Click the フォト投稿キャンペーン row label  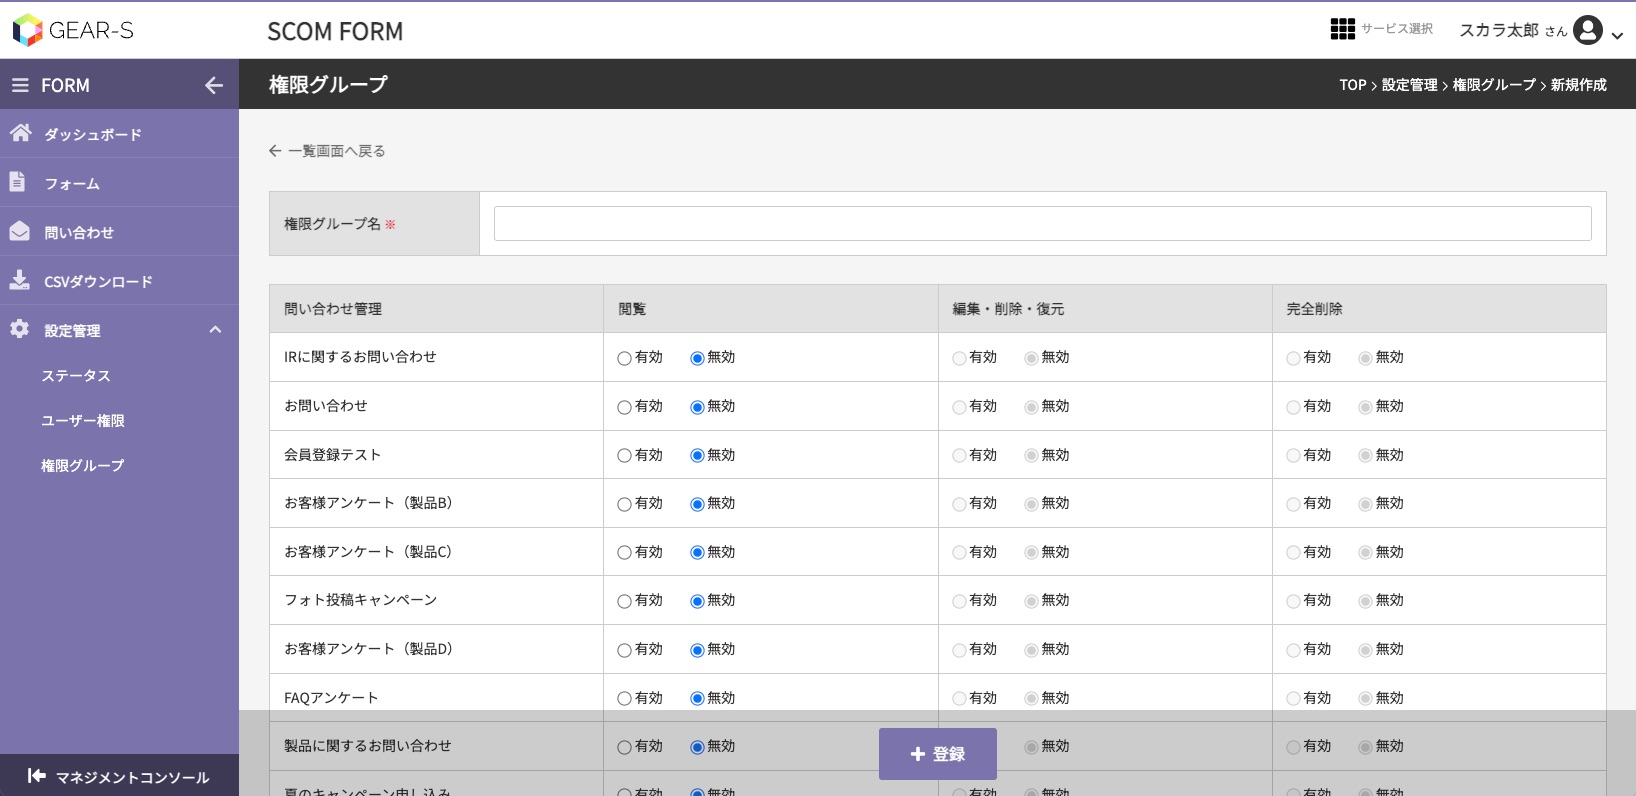(361, 600)
